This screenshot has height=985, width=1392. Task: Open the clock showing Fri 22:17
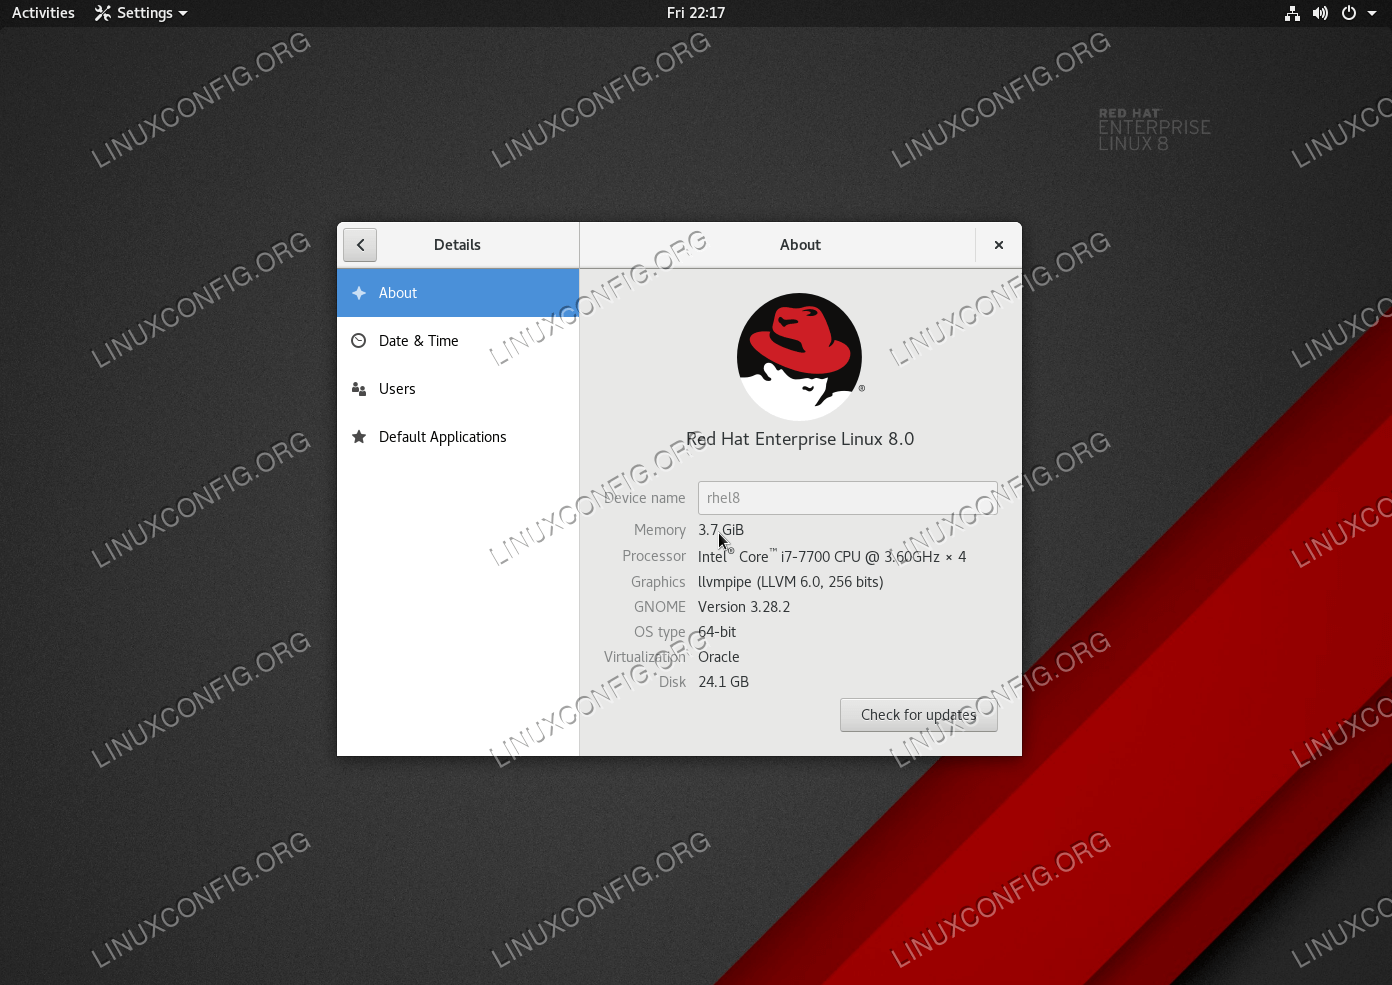696,13
